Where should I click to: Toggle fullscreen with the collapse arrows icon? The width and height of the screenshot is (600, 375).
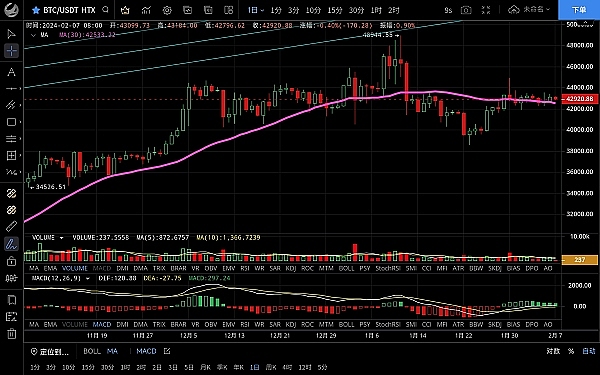click(486, 10)
